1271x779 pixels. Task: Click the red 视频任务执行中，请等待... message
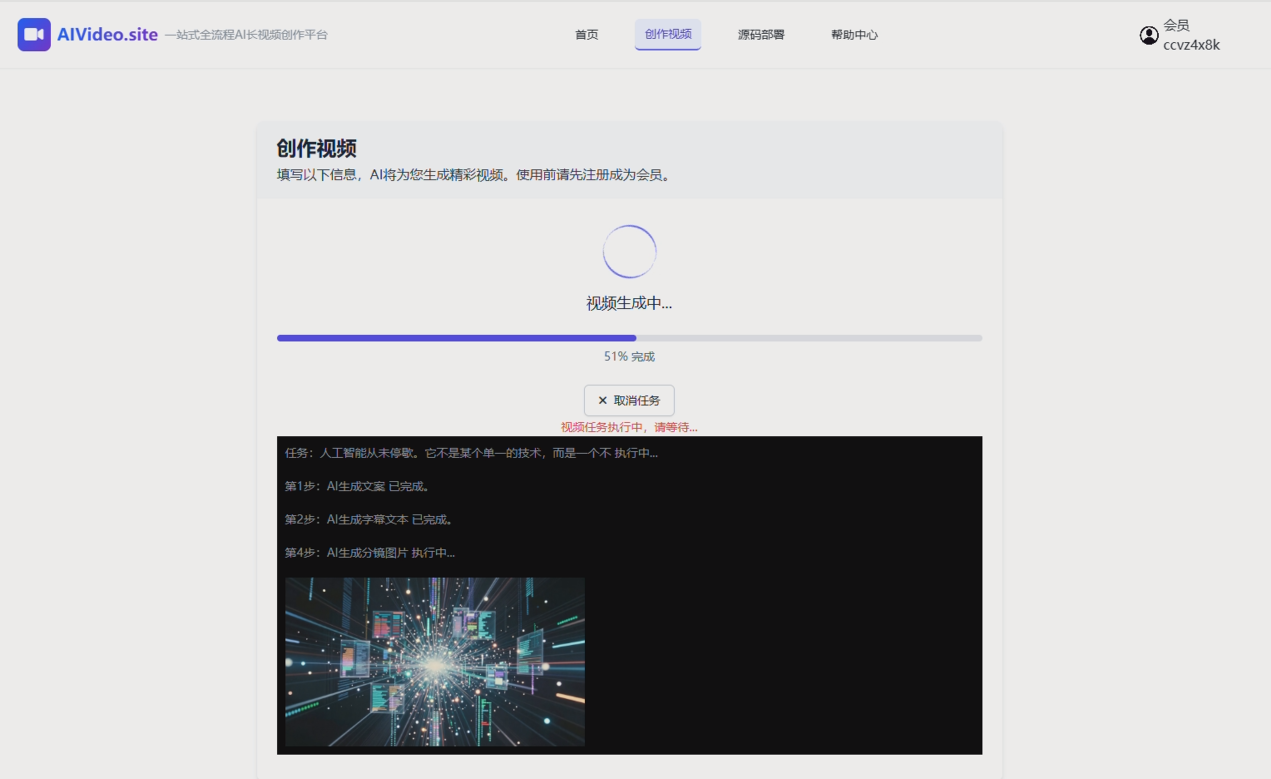[629, 427]
